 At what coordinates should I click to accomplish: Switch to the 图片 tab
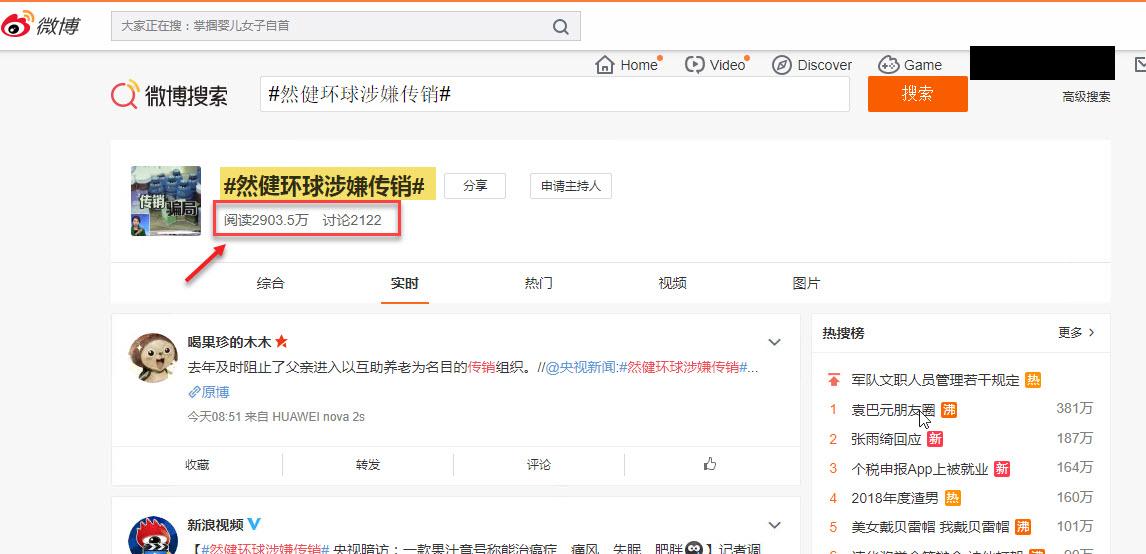(806, 284)
